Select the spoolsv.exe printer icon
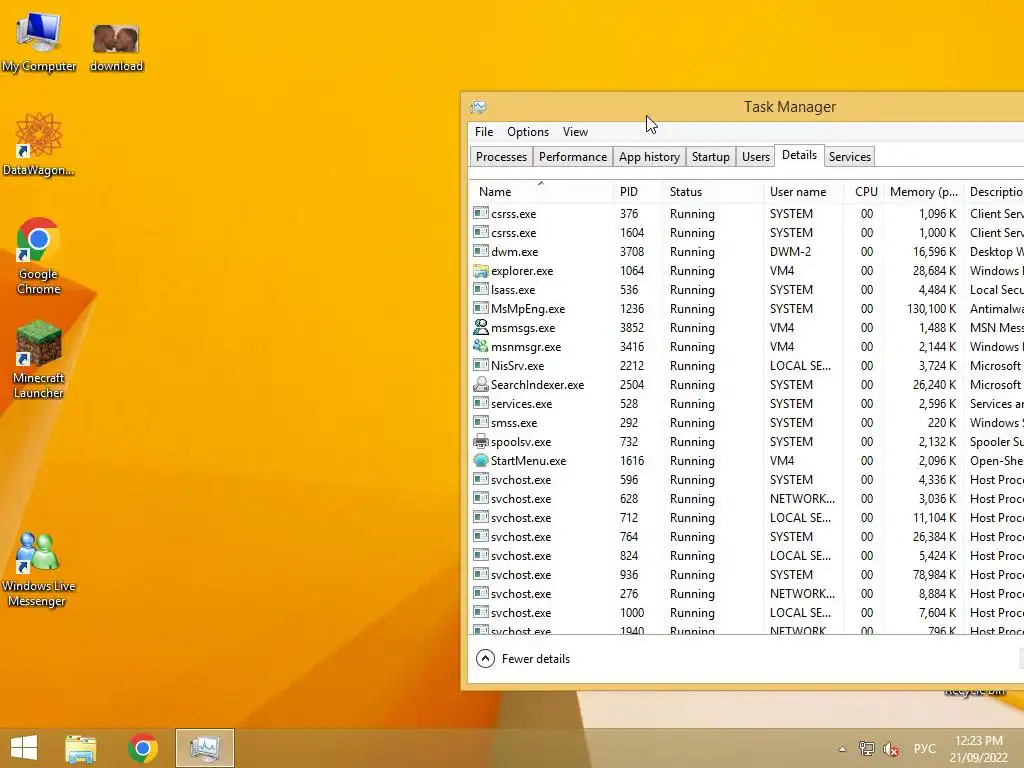This screenshot has width=1024, height=768. click(x=481, y=441)
